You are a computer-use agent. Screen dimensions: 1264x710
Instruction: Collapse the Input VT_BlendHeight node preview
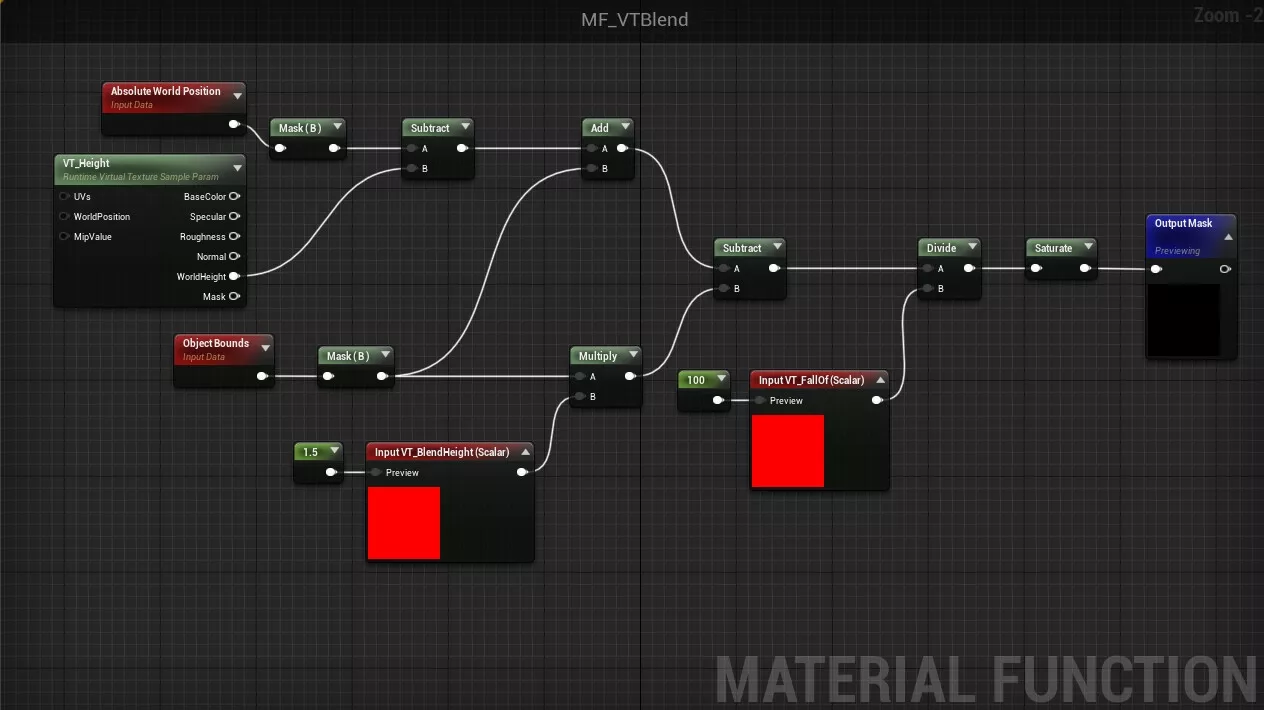click(x=525, y=452)
